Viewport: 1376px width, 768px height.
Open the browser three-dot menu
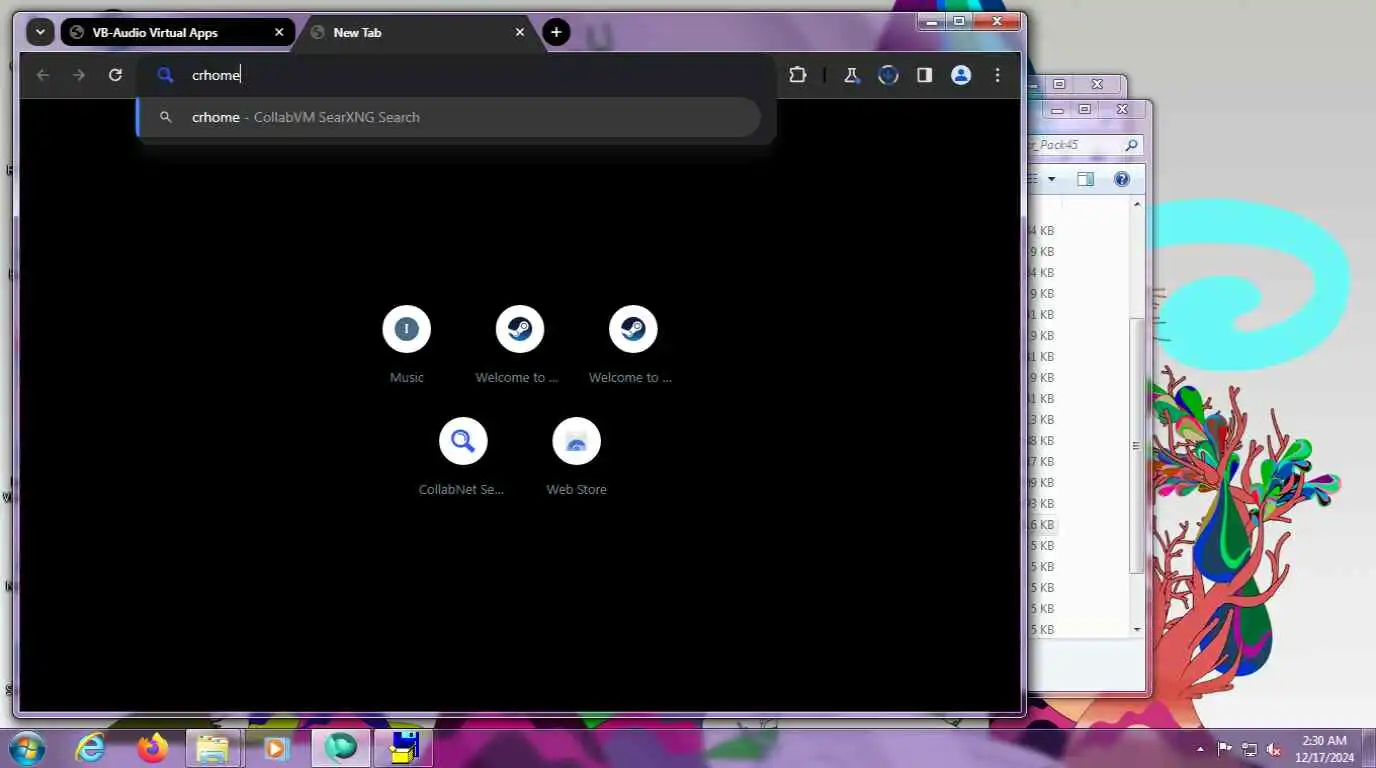point(997,75)
